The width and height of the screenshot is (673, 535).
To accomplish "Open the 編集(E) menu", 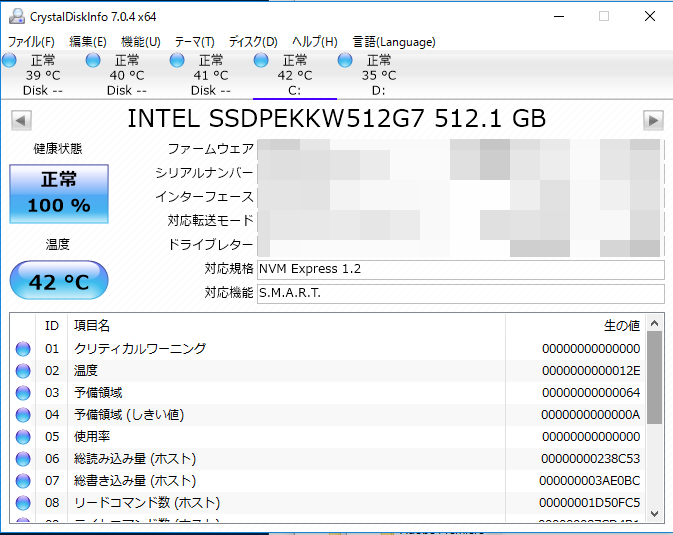I will click(88, 42).
